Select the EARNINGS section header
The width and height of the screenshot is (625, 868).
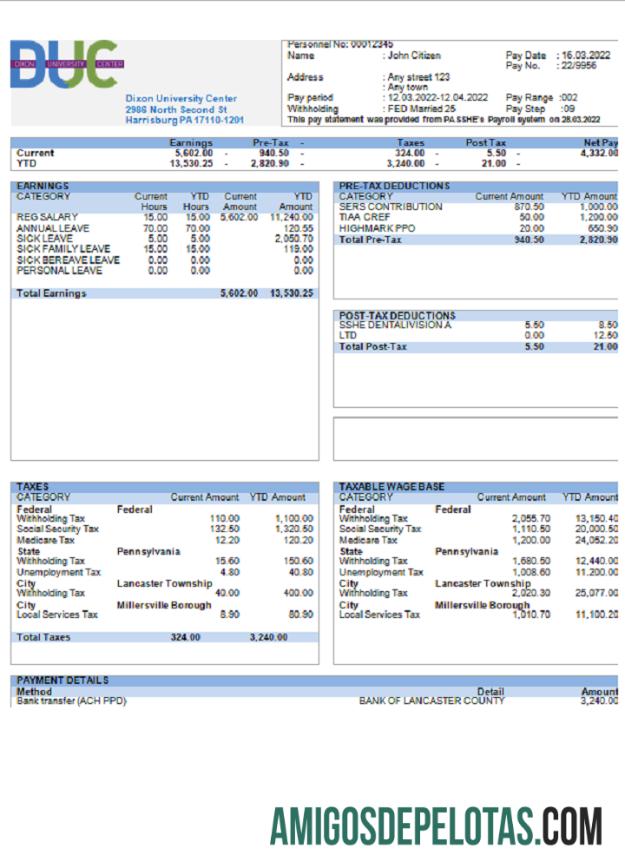click(x=43, y=186)
